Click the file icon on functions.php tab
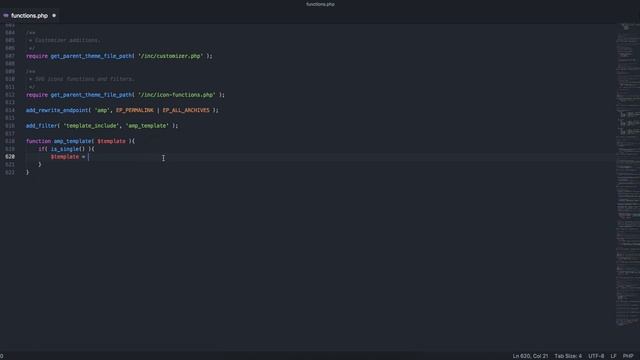 tap(6, 16)
